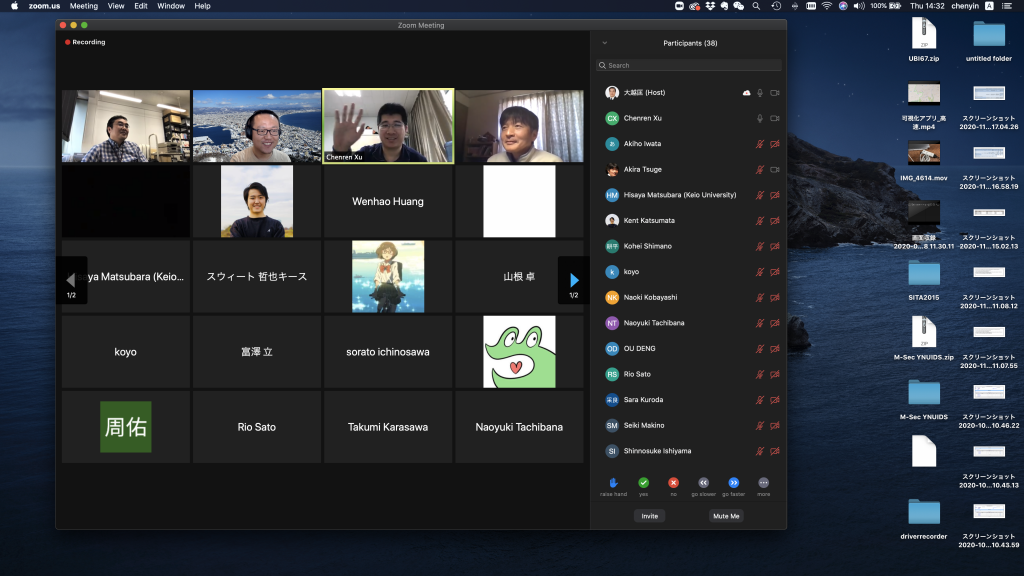Click Shinnosuke Ishiyama's disabled video icon
This screenshot has width=1024, height=576.
(x=775, y=451)
